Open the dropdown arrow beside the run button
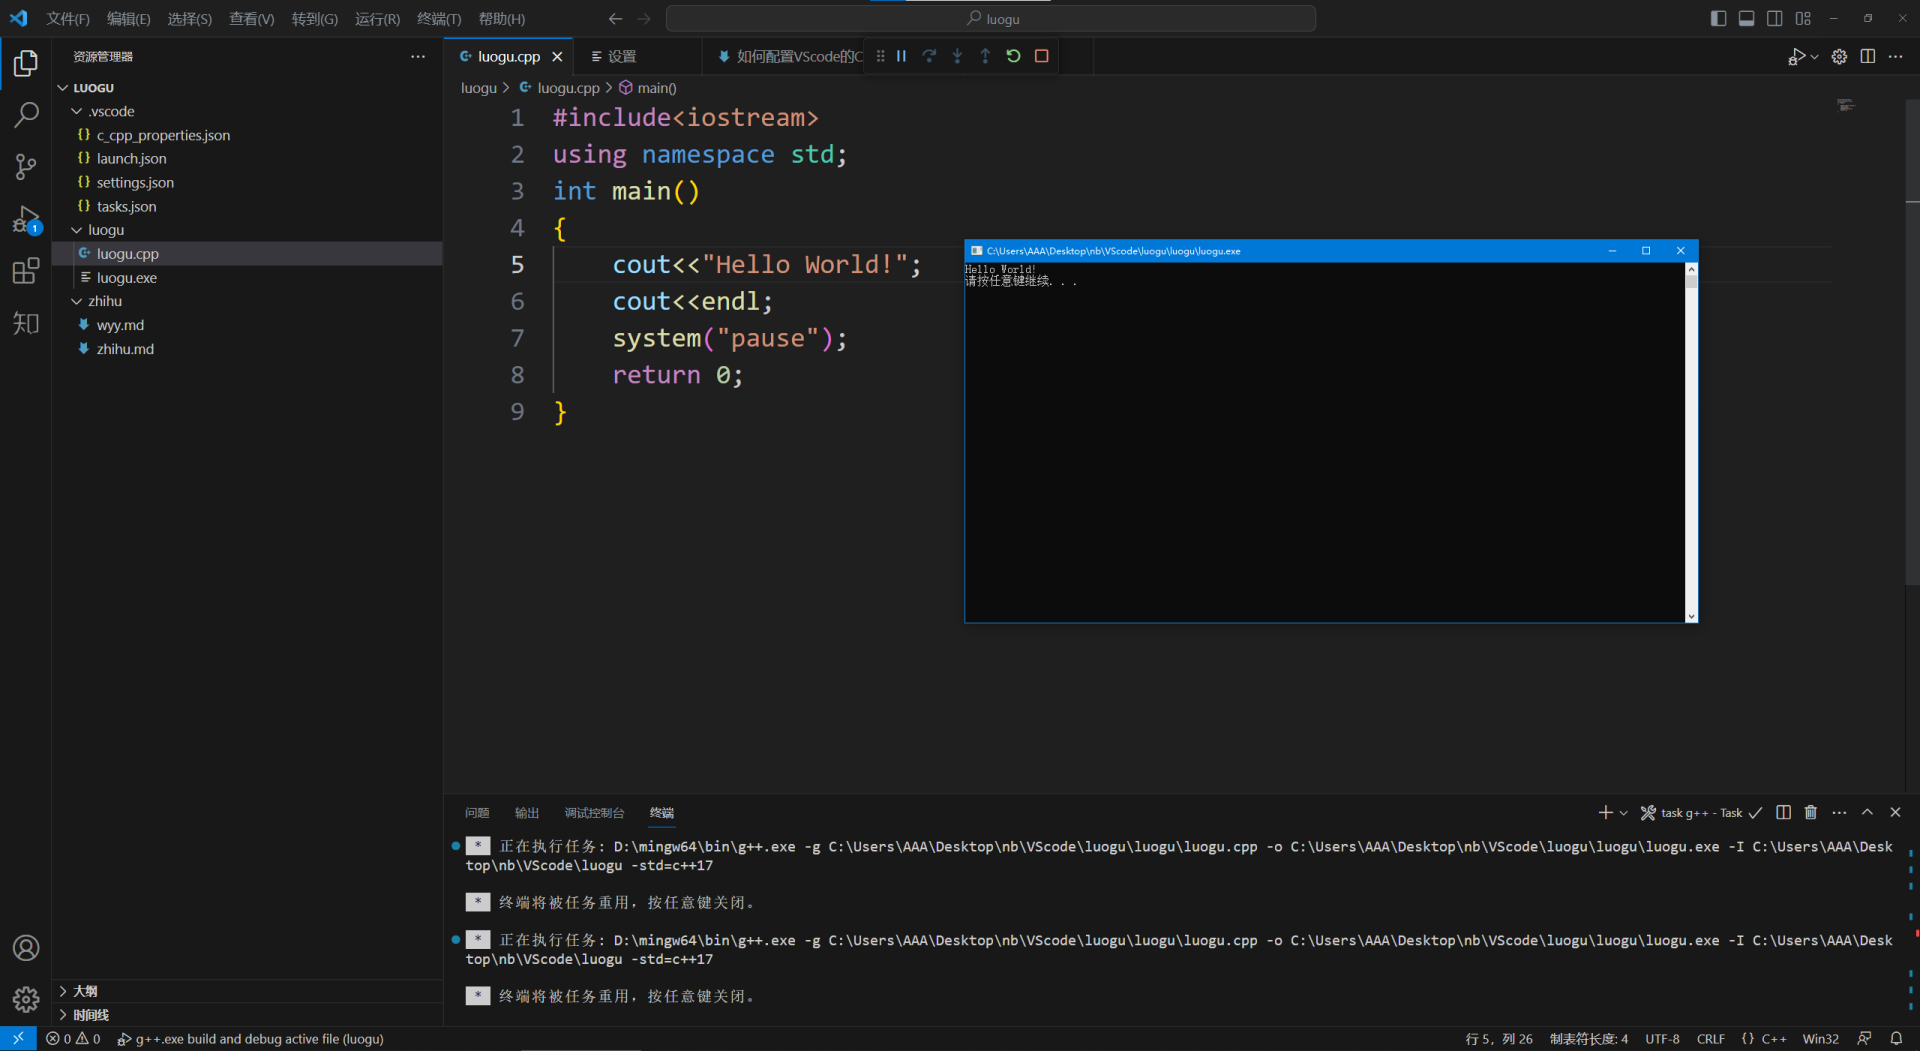 tap(1814, 57)
